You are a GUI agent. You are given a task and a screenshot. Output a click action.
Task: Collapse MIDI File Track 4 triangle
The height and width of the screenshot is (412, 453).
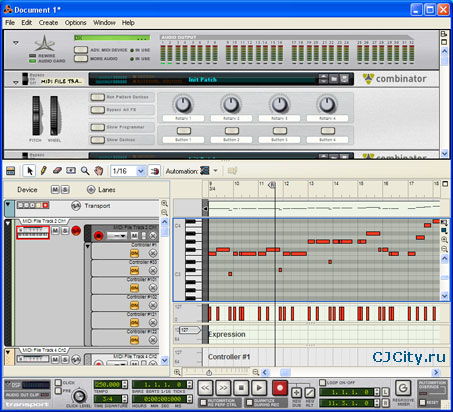(8, 352)
